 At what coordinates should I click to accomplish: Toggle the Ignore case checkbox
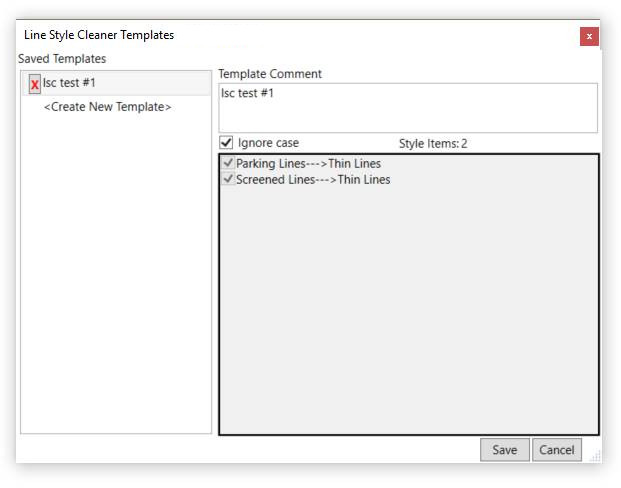(226, 143)
